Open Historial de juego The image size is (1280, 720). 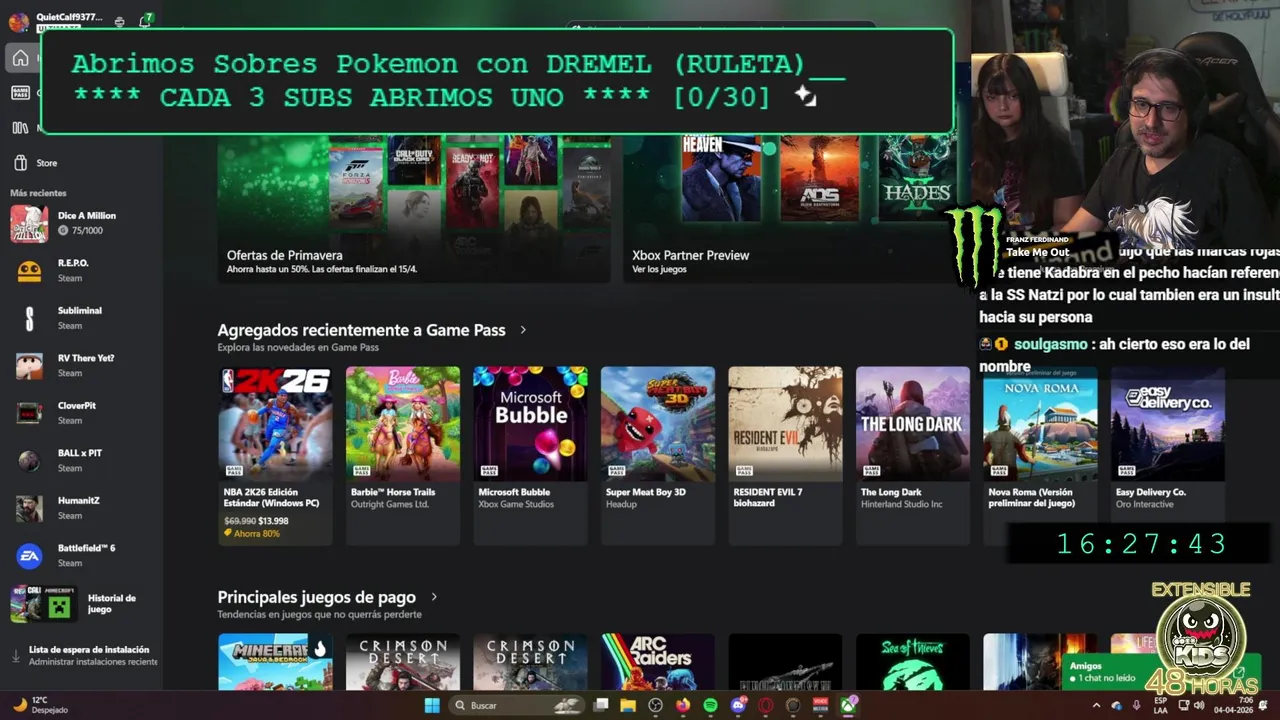(80, 604)
